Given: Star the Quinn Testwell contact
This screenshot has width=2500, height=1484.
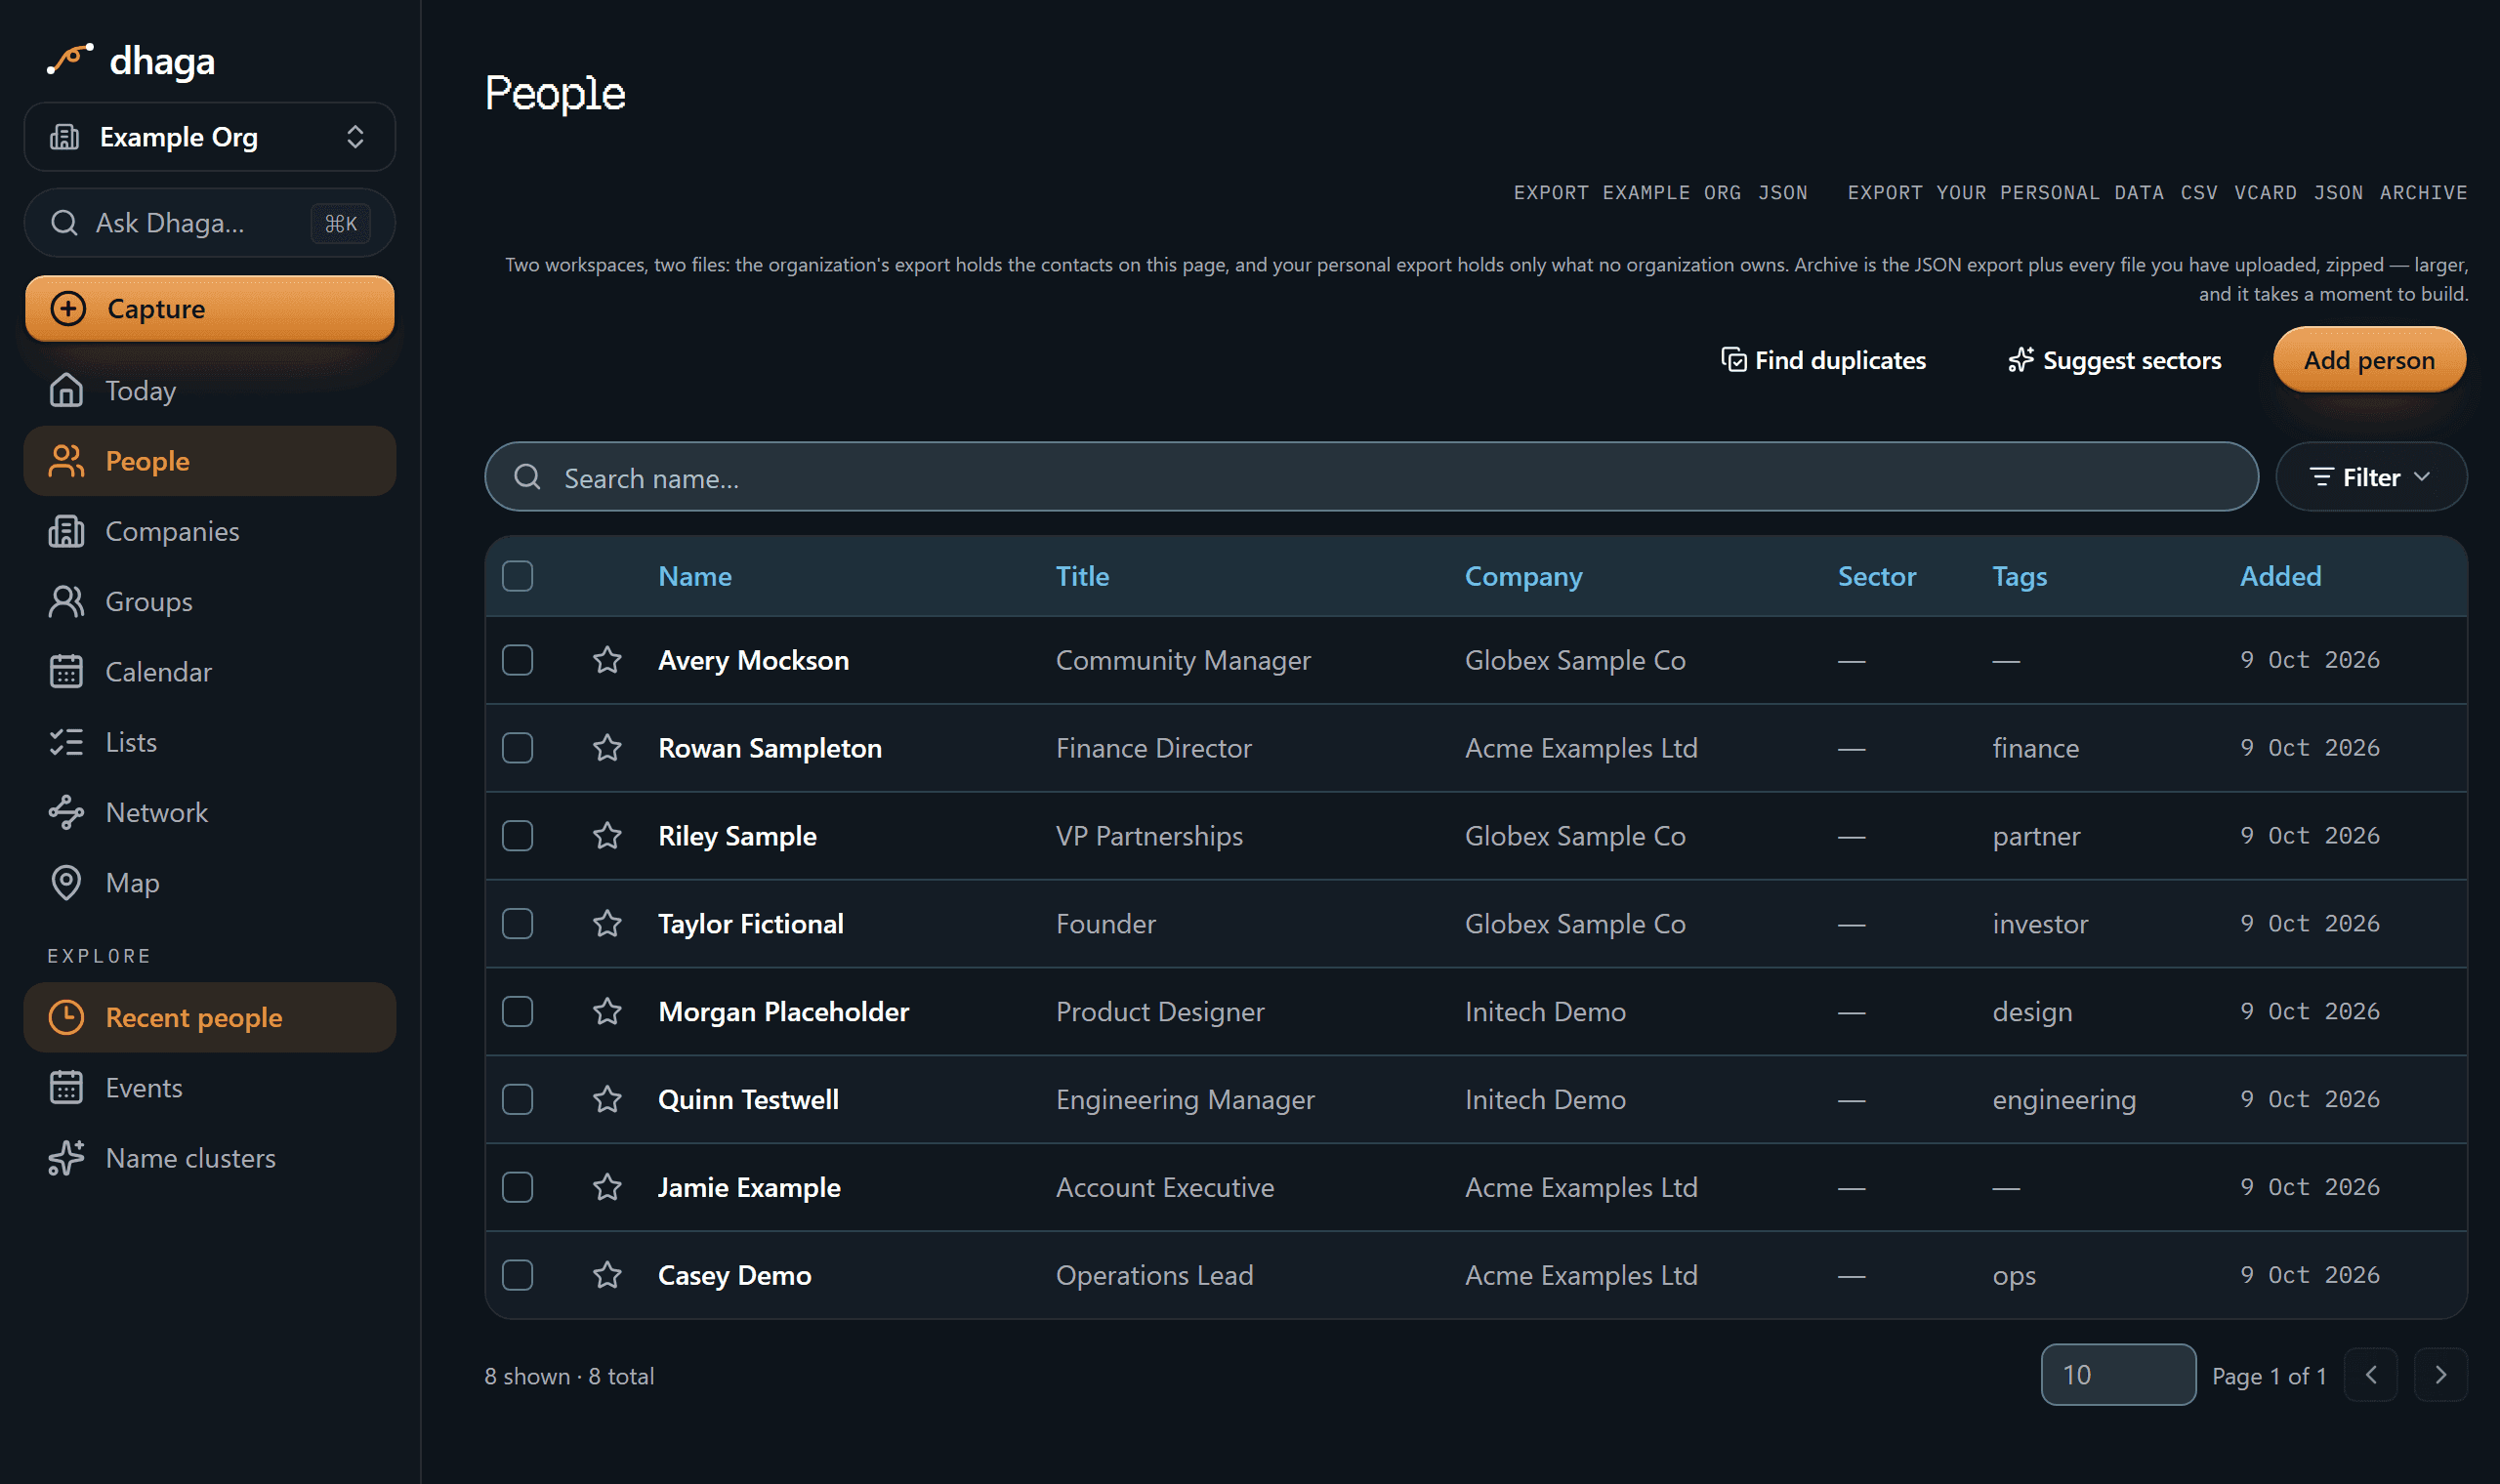Looking at the screenshot, I should [x=607, y=1100].
